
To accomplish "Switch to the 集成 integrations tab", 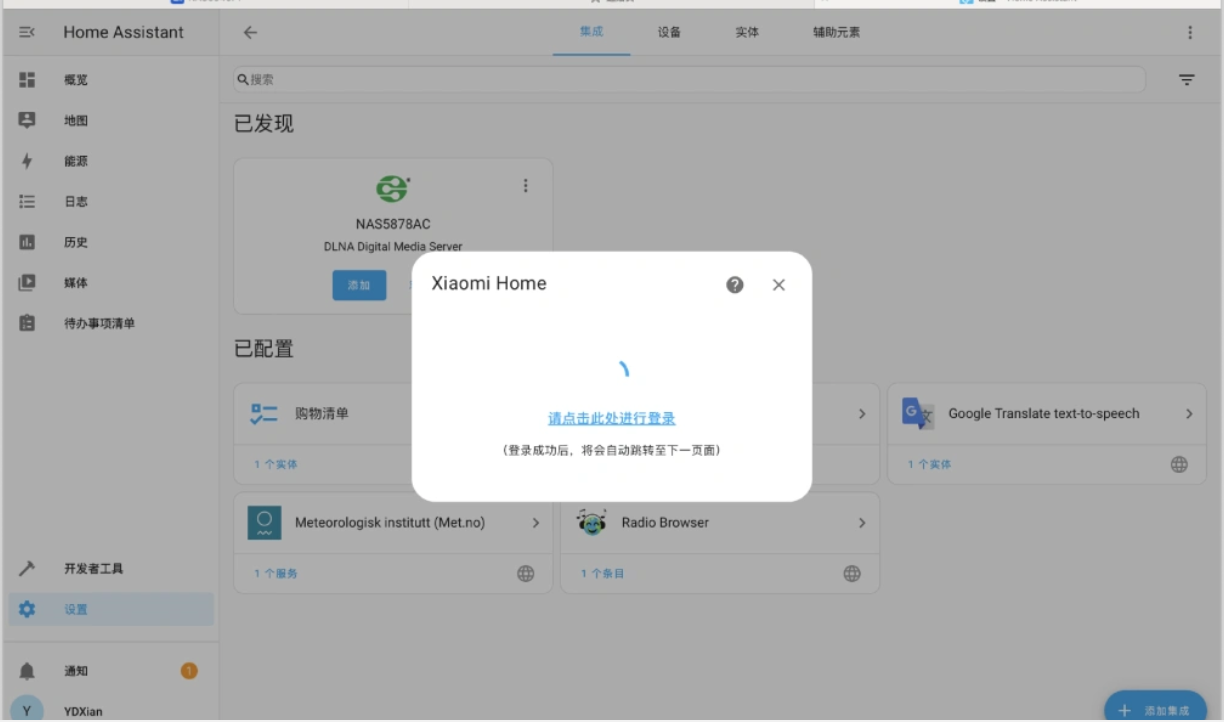I will pos(591,32).
